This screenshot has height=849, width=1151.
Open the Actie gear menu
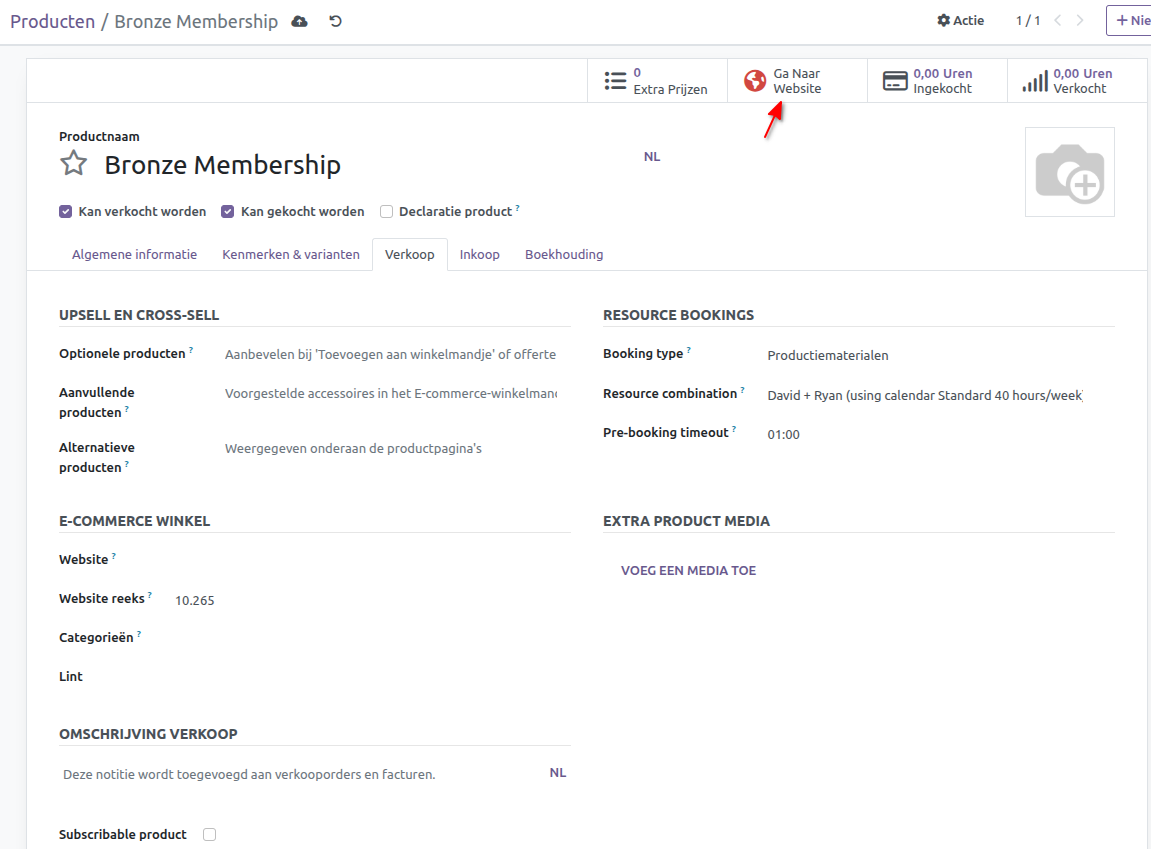click(960, 21)
